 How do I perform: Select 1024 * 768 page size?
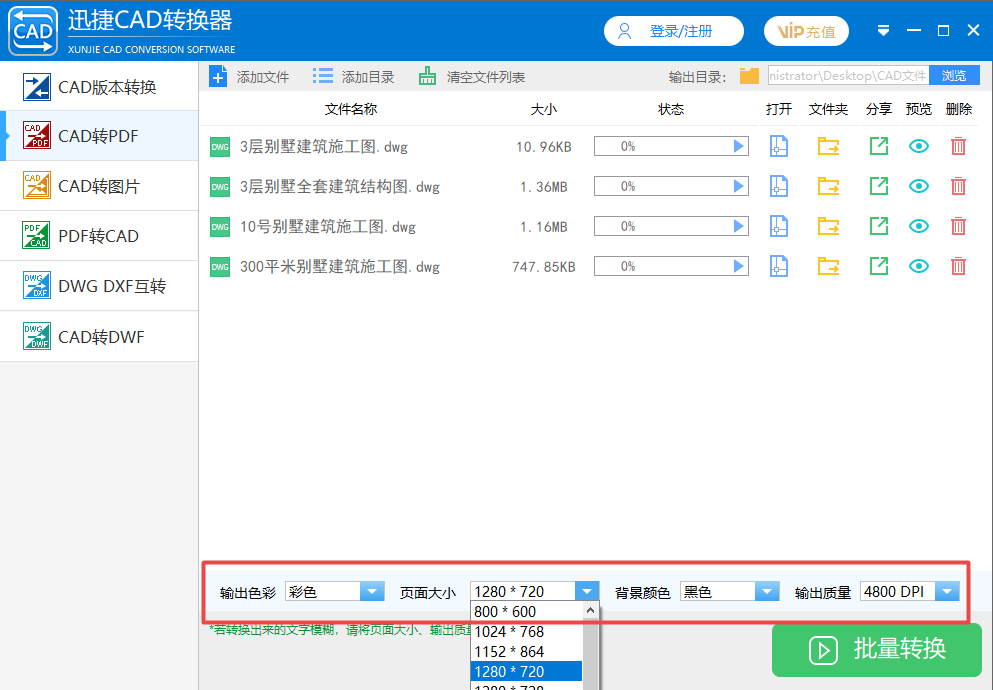510,631
